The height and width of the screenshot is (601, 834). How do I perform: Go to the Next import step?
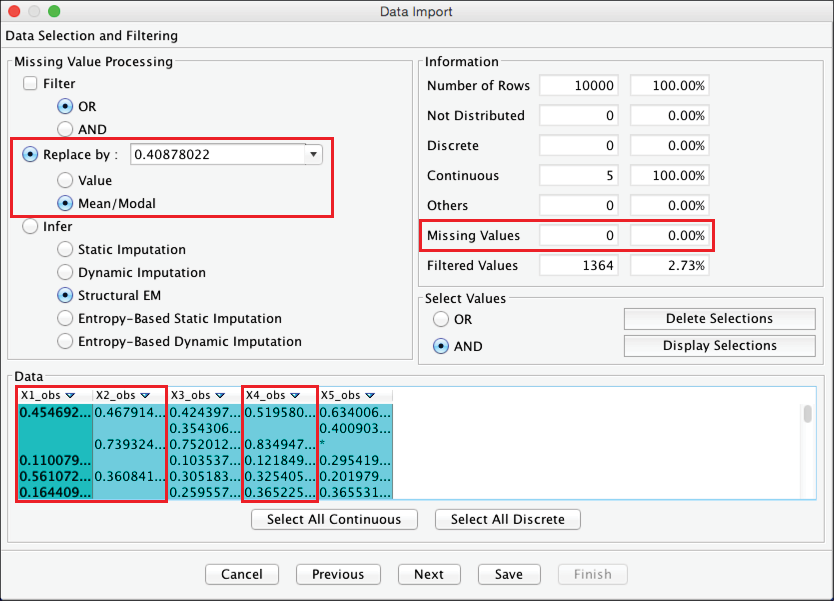point(428,575)
